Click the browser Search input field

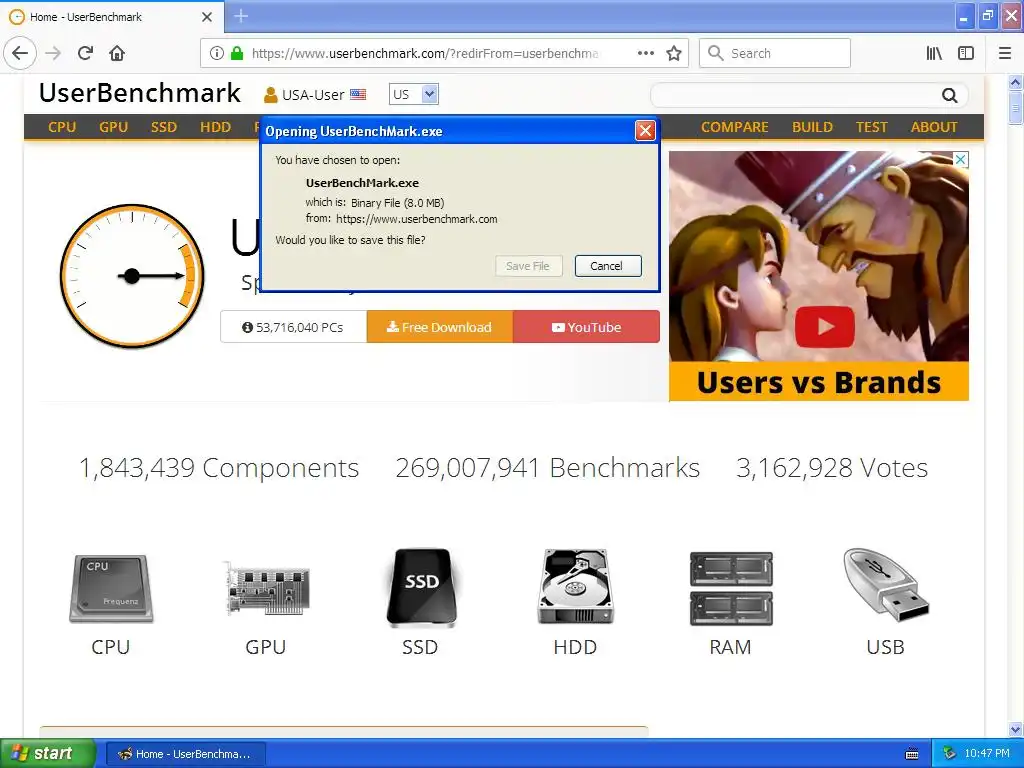coord(775,53)
